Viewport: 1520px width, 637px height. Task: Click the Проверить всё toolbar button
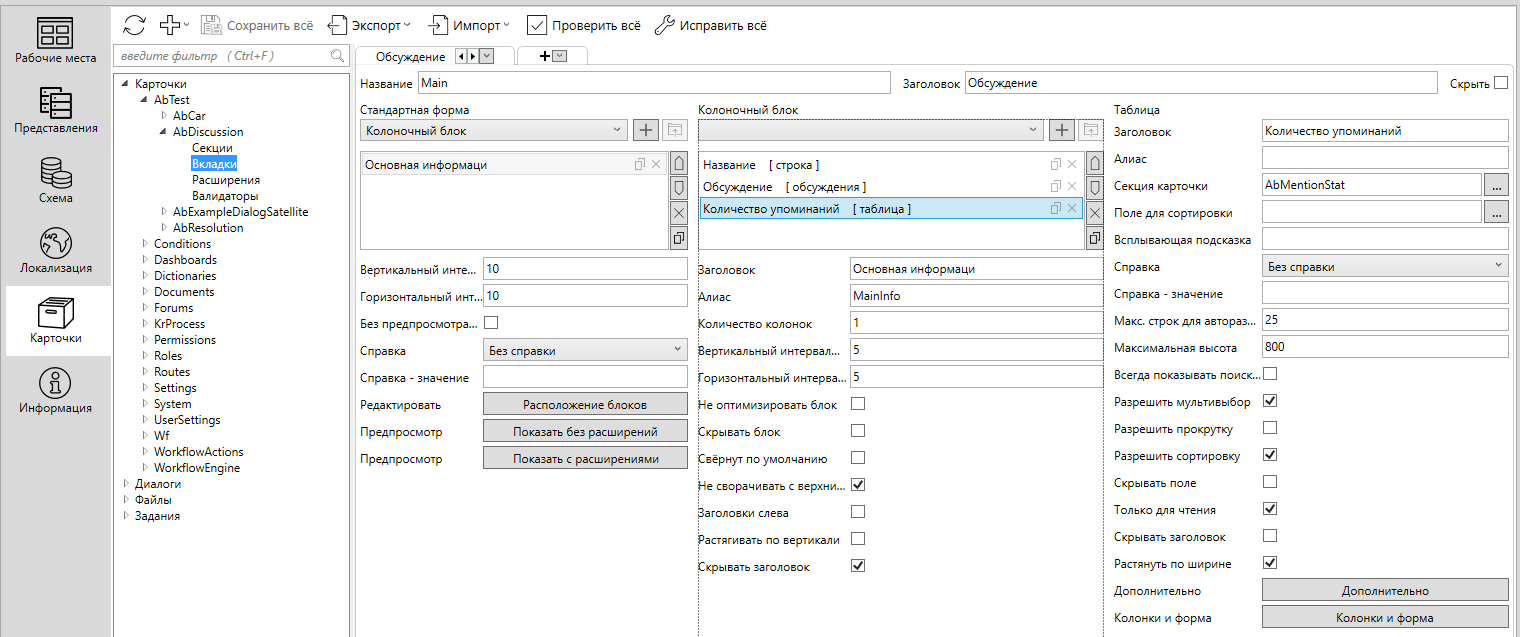(584, 25)
